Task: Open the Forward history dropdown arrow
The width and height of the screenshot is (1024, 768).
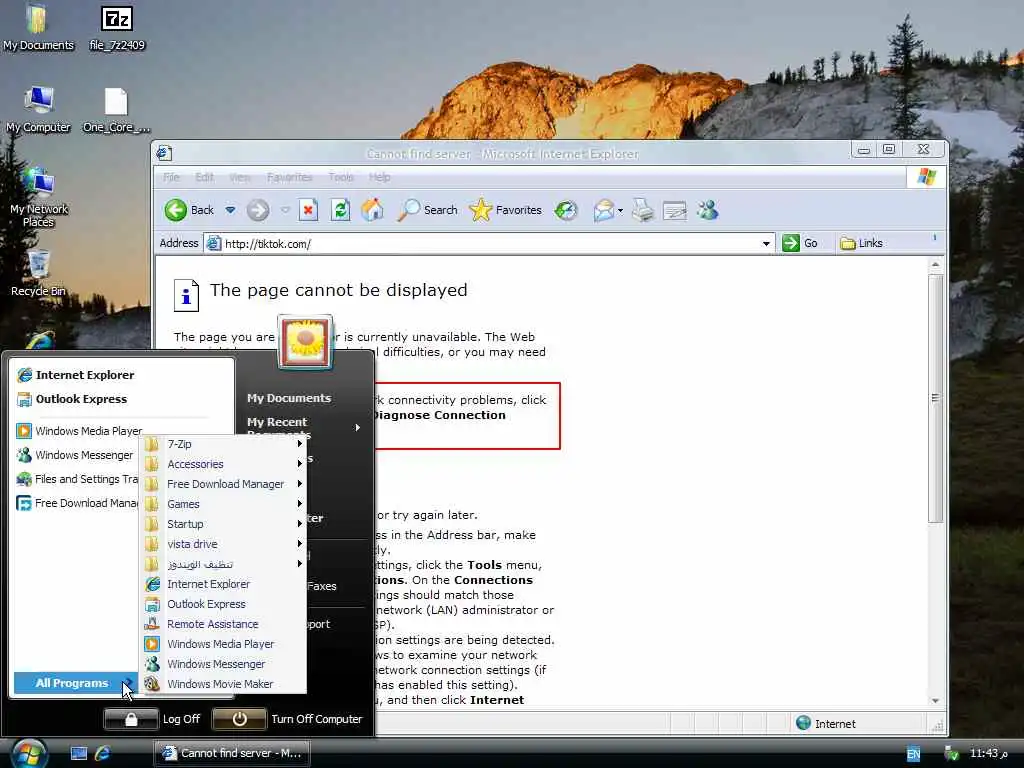Action: [285, 210]
